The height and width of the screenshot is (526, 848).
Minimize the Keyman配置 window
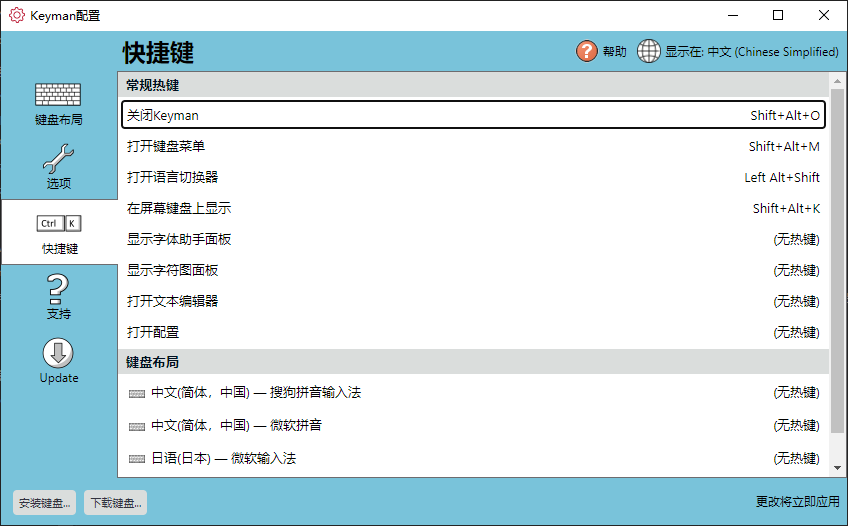click(733, 15)
